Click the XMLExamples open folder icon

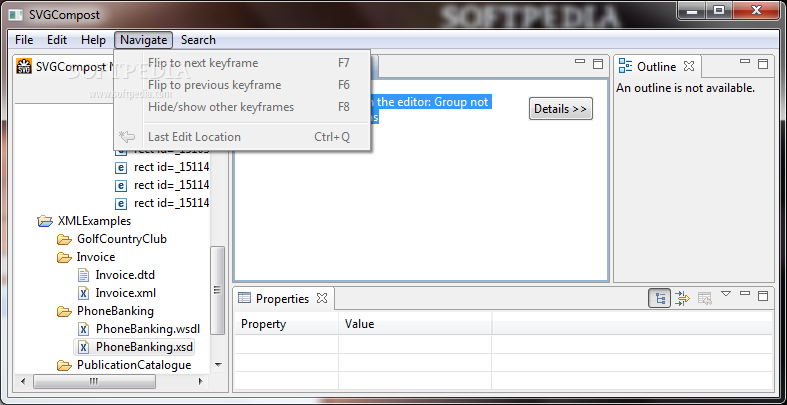tap(45, 221)
